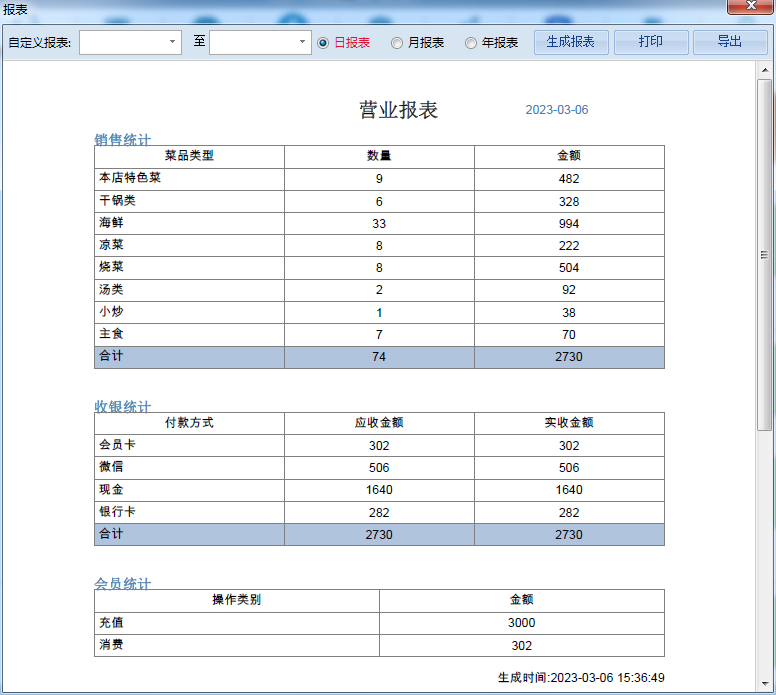This screenshot has width=776, height=695.
Task: Click the 海鲜 row label
Action: tap(111, 223)
